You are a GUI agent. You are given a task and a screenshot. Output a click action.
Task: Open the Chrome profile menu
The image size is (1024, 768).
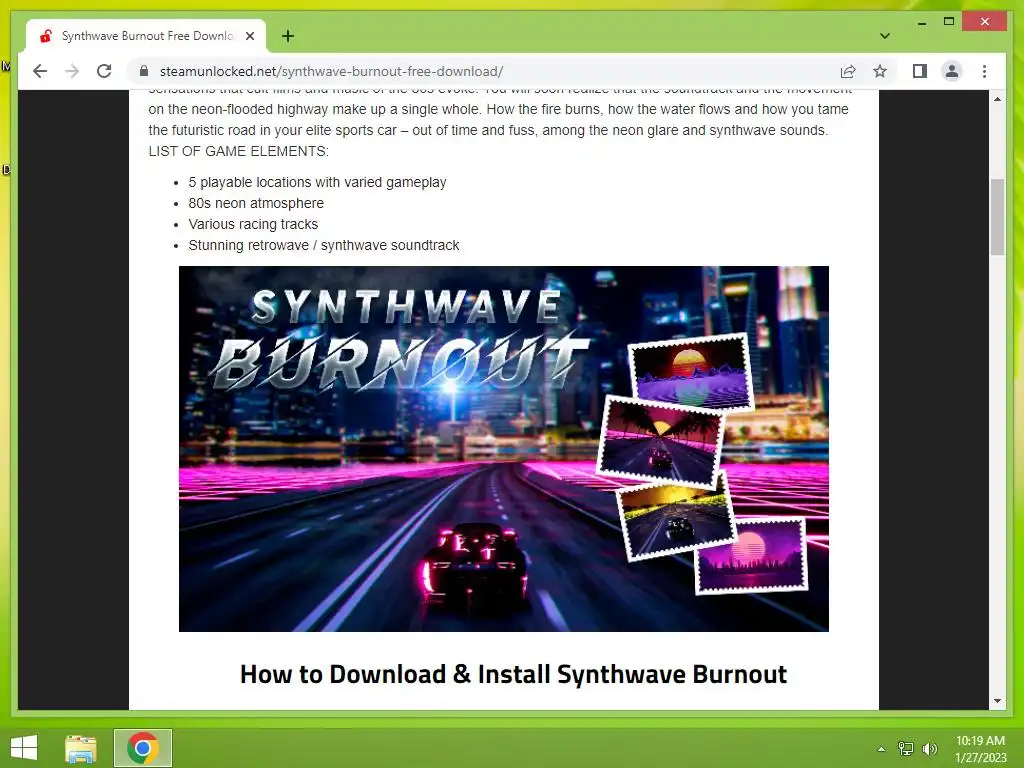coord(952,71)
